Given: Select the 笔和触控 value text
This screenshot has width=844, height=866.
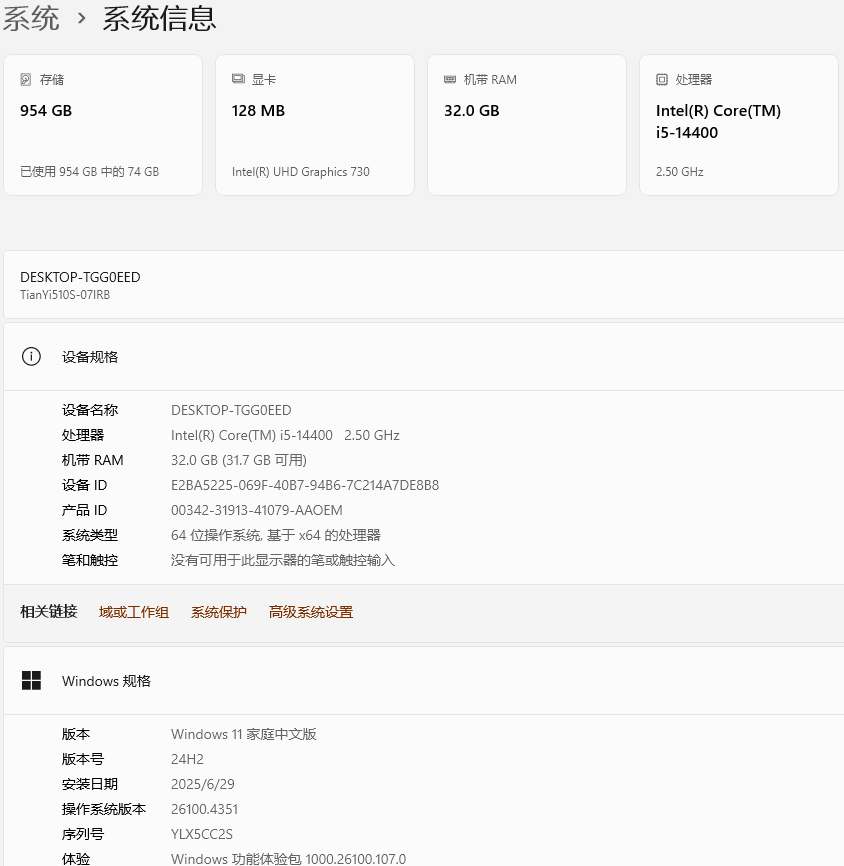Looking at the screenshot, I should coord(283,560).
